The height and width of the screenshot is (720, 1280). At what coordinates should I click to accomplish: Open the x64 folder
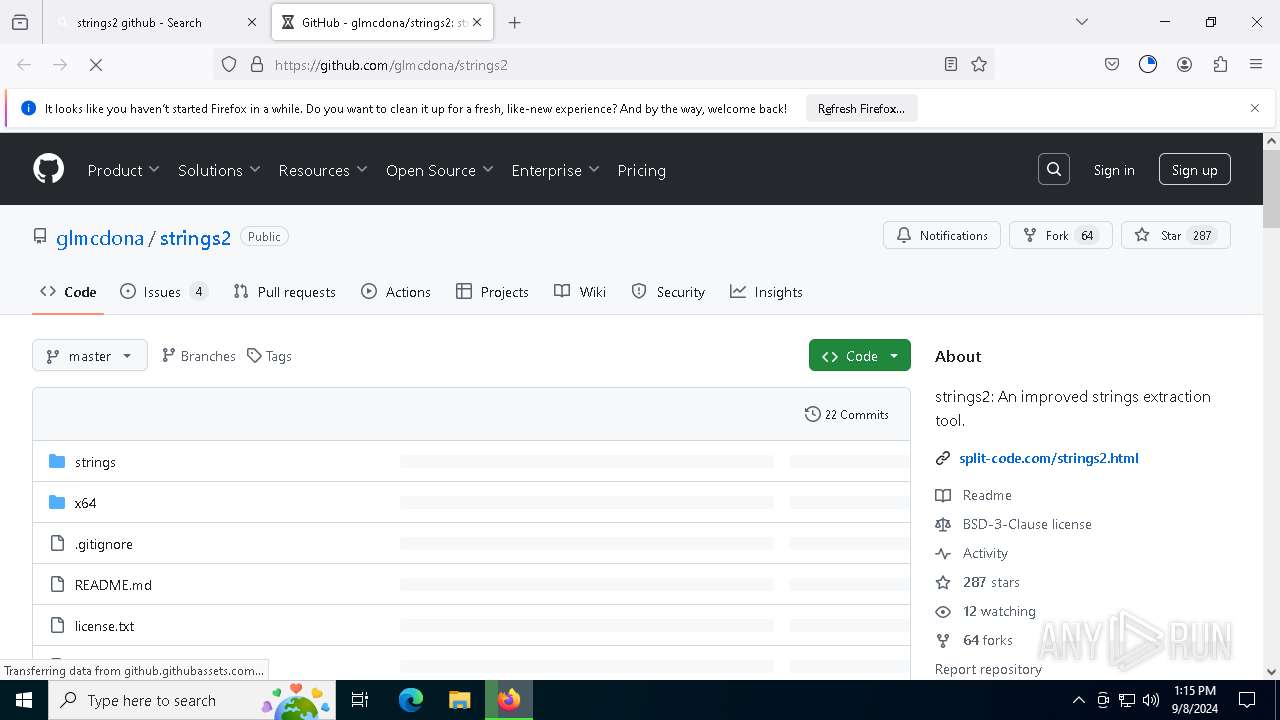tap(85, 503)
